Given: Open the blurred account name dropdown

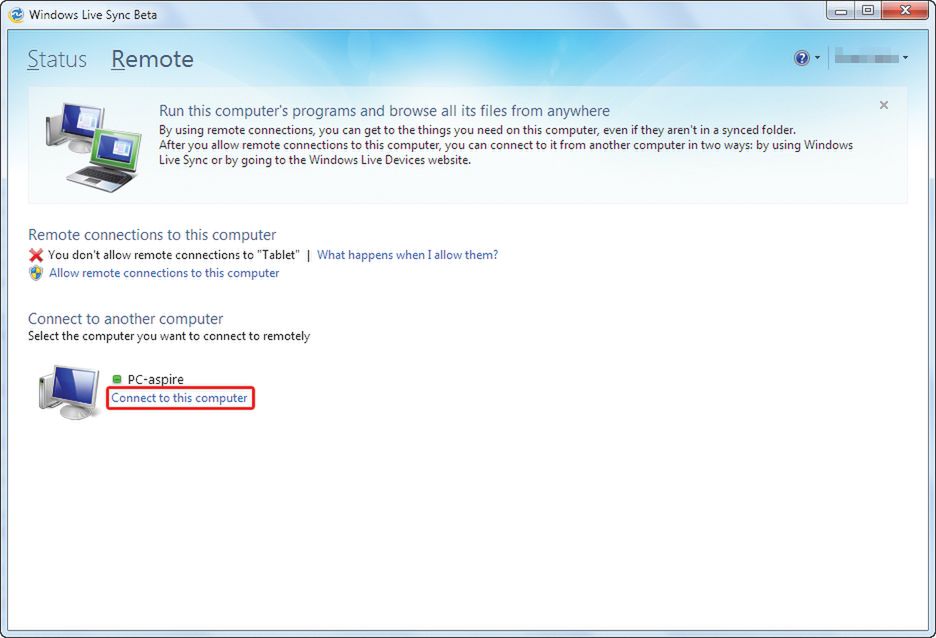Looking at the screenshot, I should point(871,58).
